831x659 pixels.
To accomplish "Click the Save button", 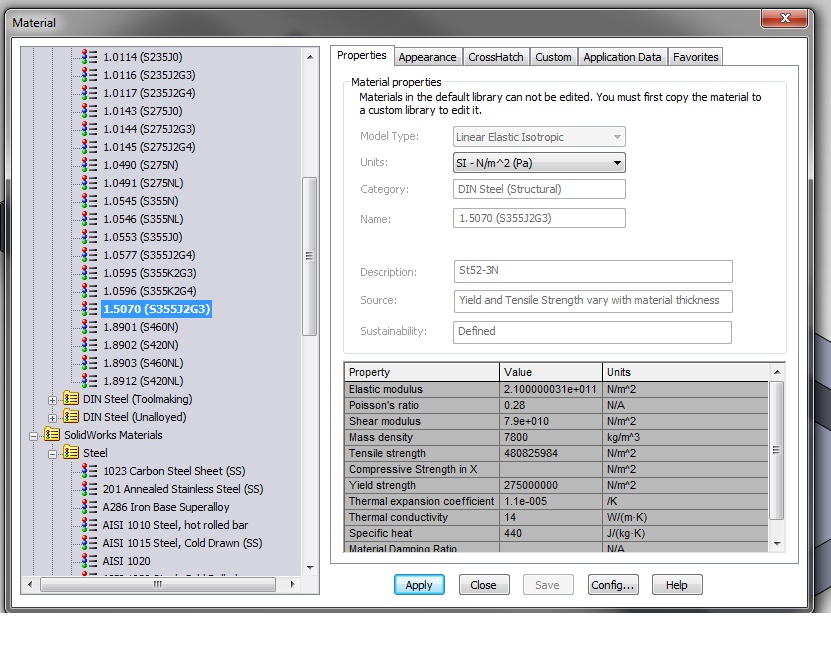I will [548, 585].
